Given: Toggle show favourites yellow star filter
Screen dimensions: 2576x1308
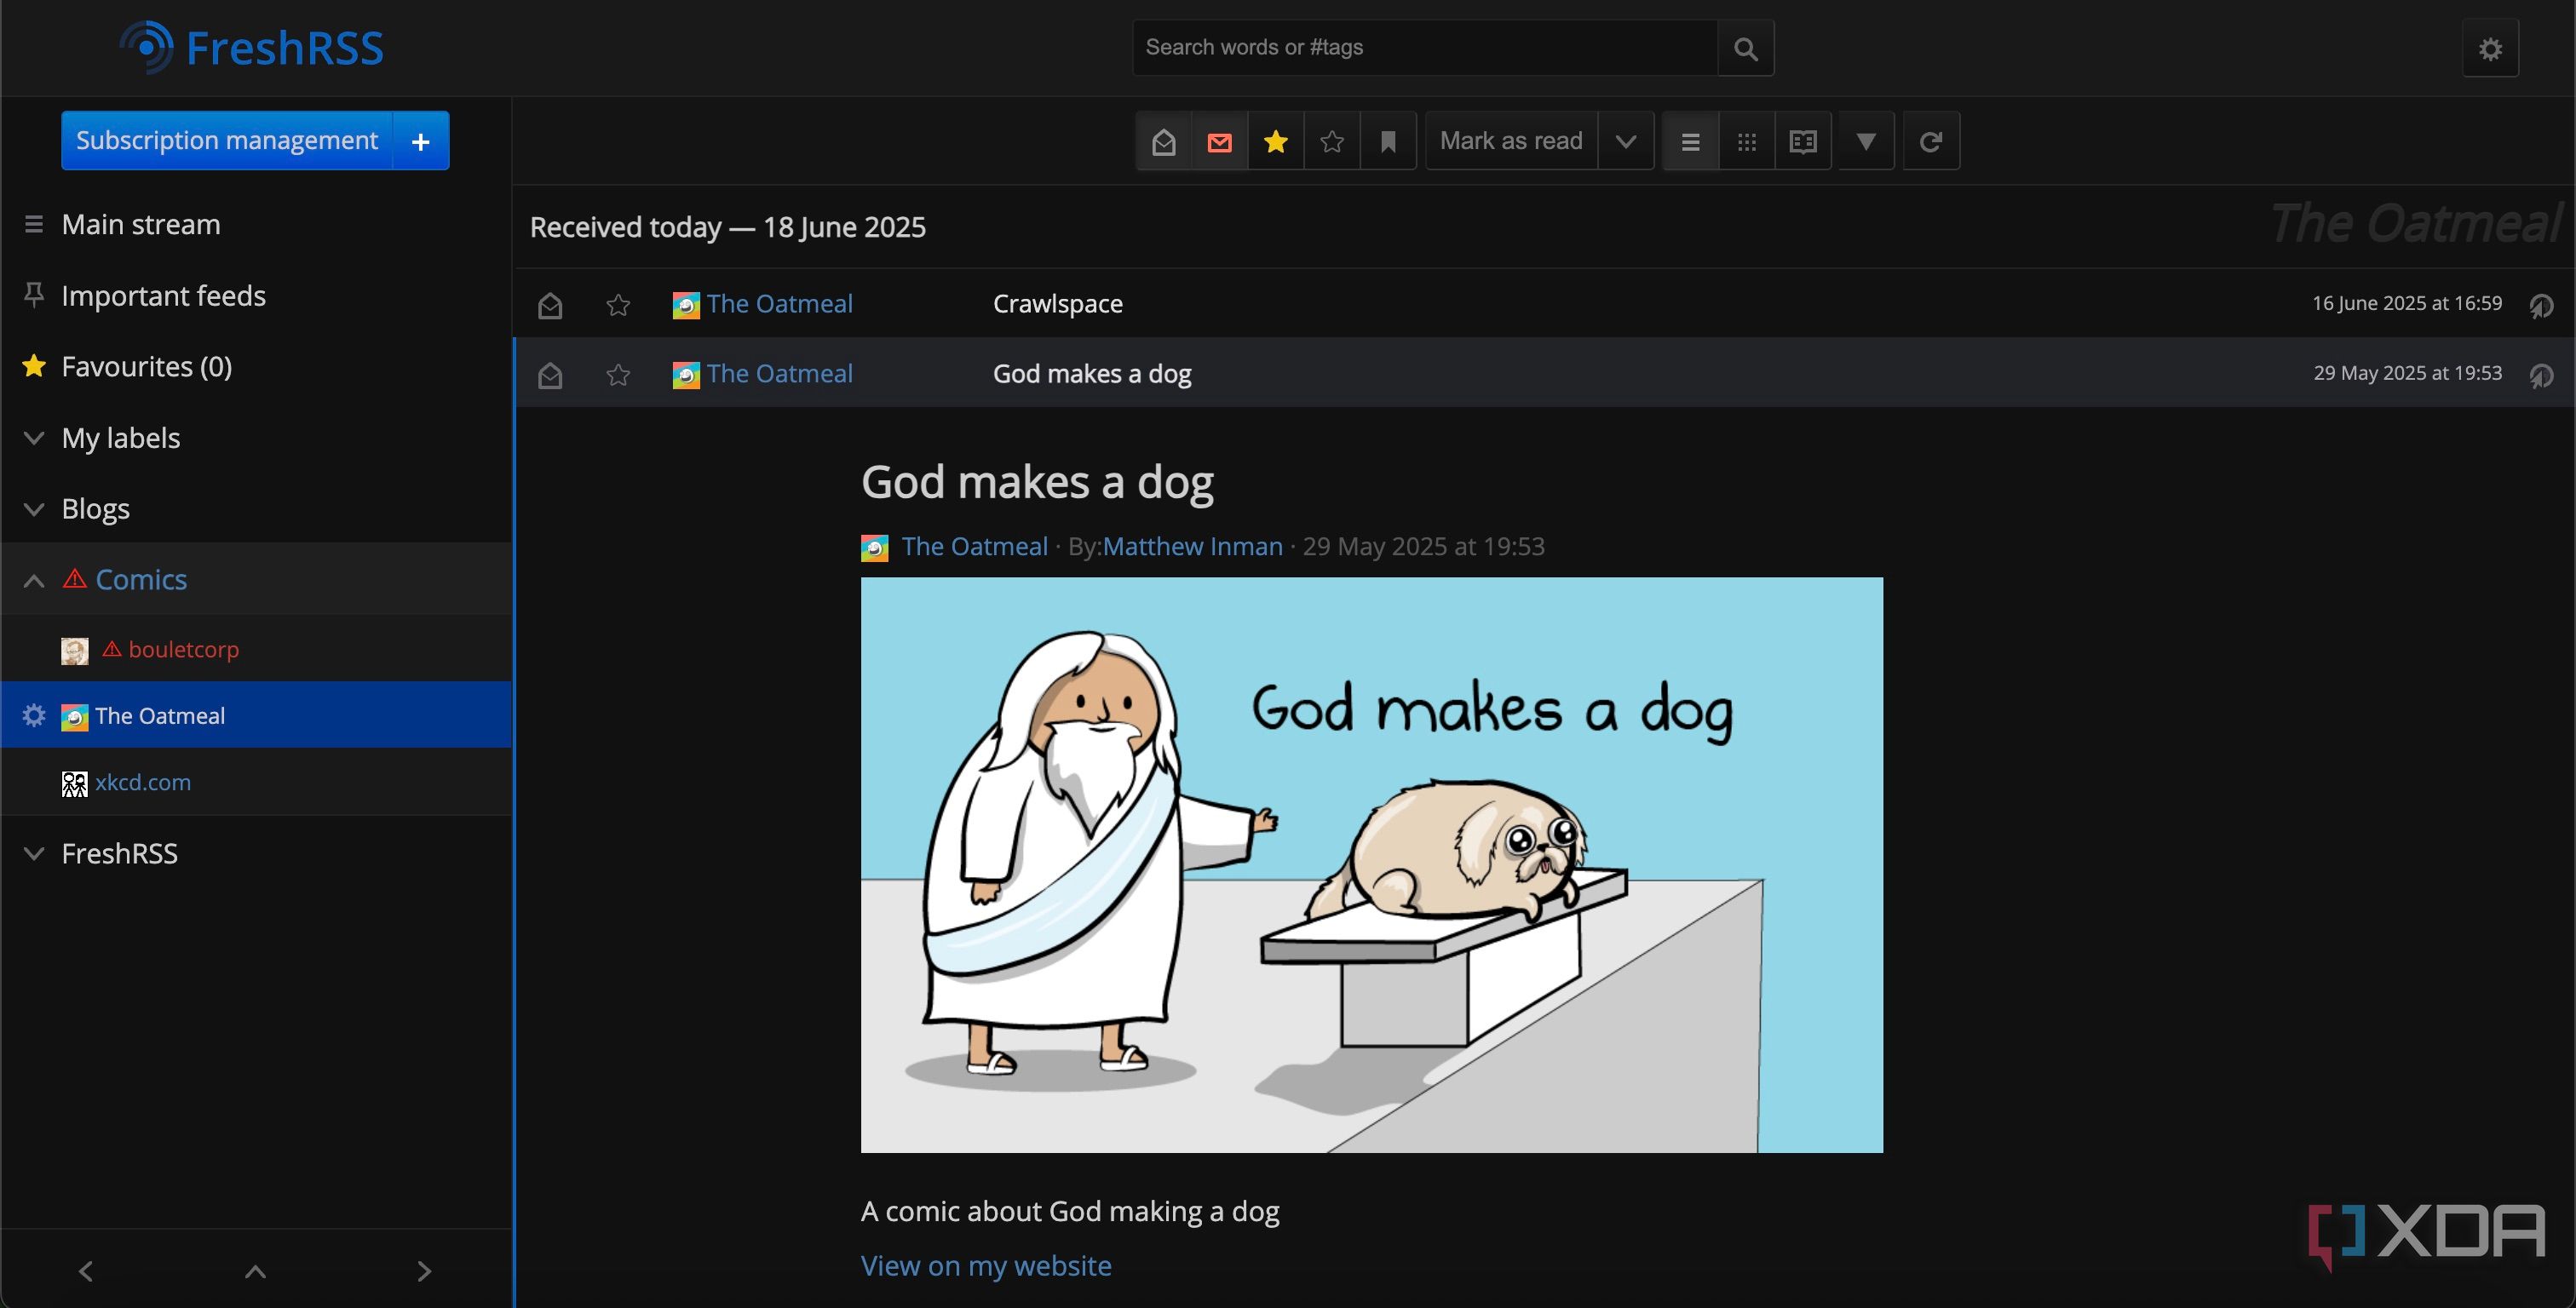Looking at the screenshot, I should tap(1275, 141).
